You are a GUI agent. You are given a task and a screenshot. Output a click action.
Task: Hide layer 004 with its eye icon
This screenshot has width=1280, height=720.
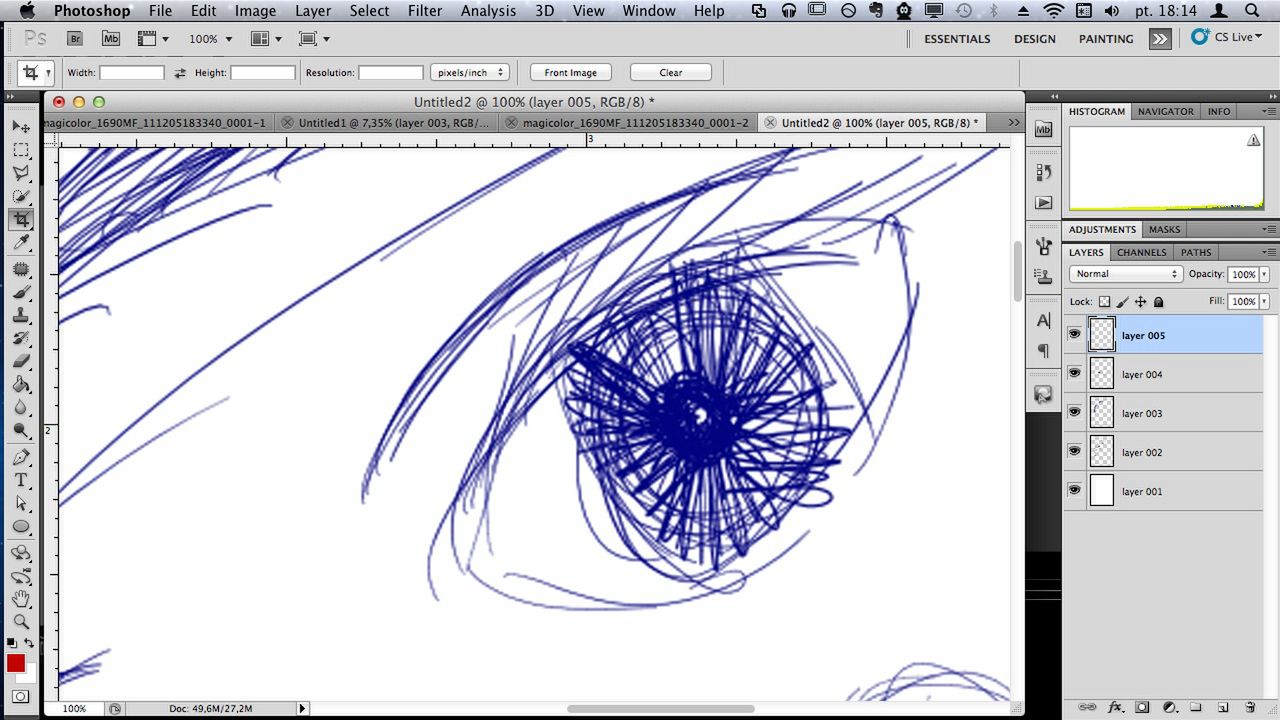click(x=1075, y=373)
